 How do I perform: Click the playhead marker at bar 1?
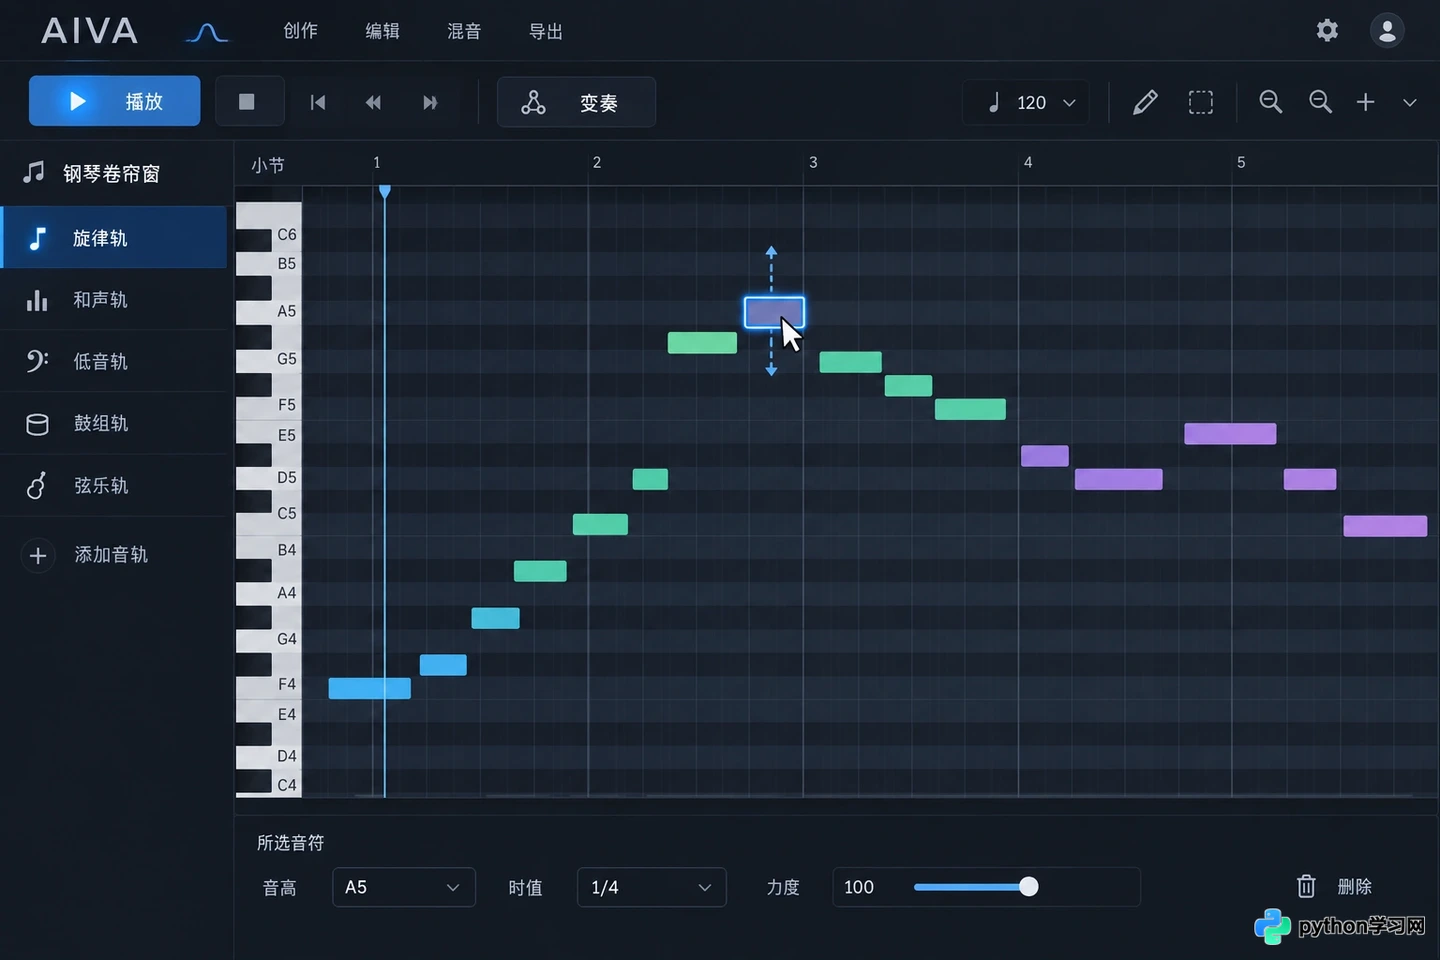pos(384,191)
